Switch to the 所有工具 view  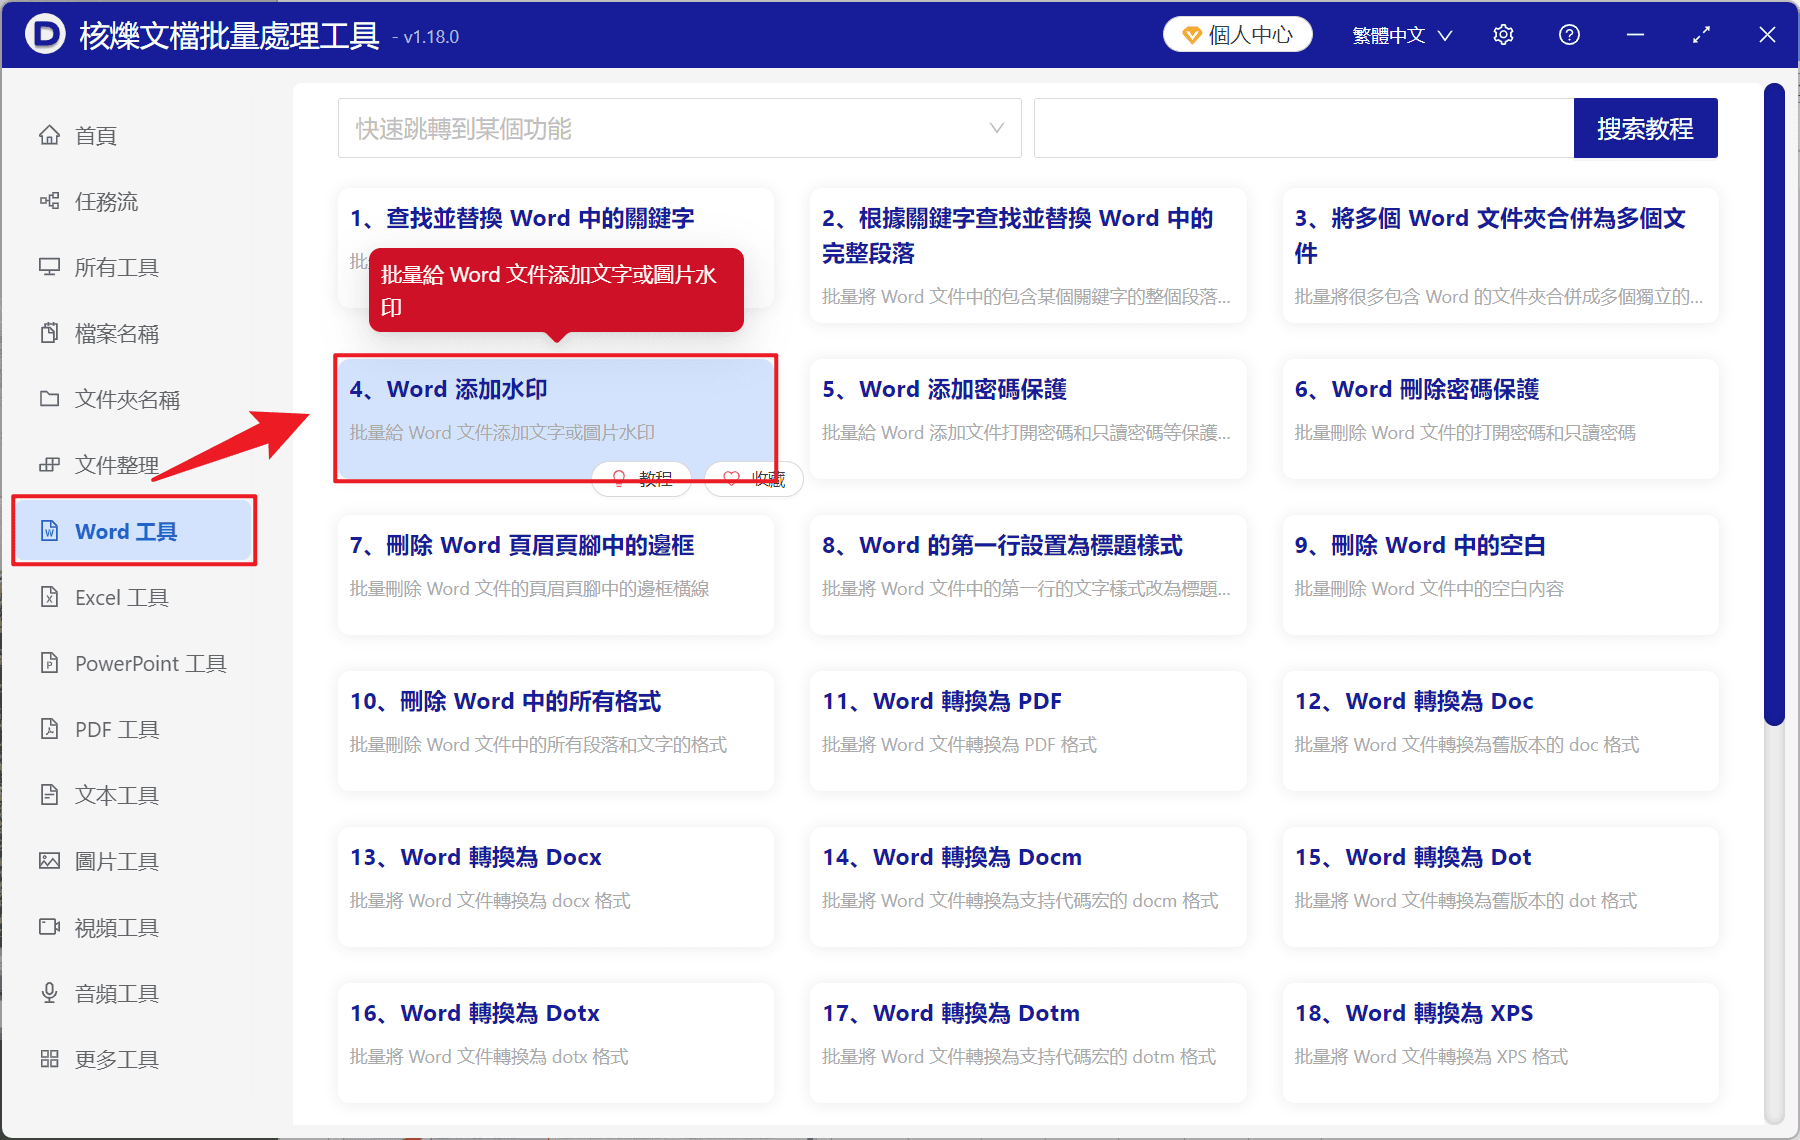(117, 267)
